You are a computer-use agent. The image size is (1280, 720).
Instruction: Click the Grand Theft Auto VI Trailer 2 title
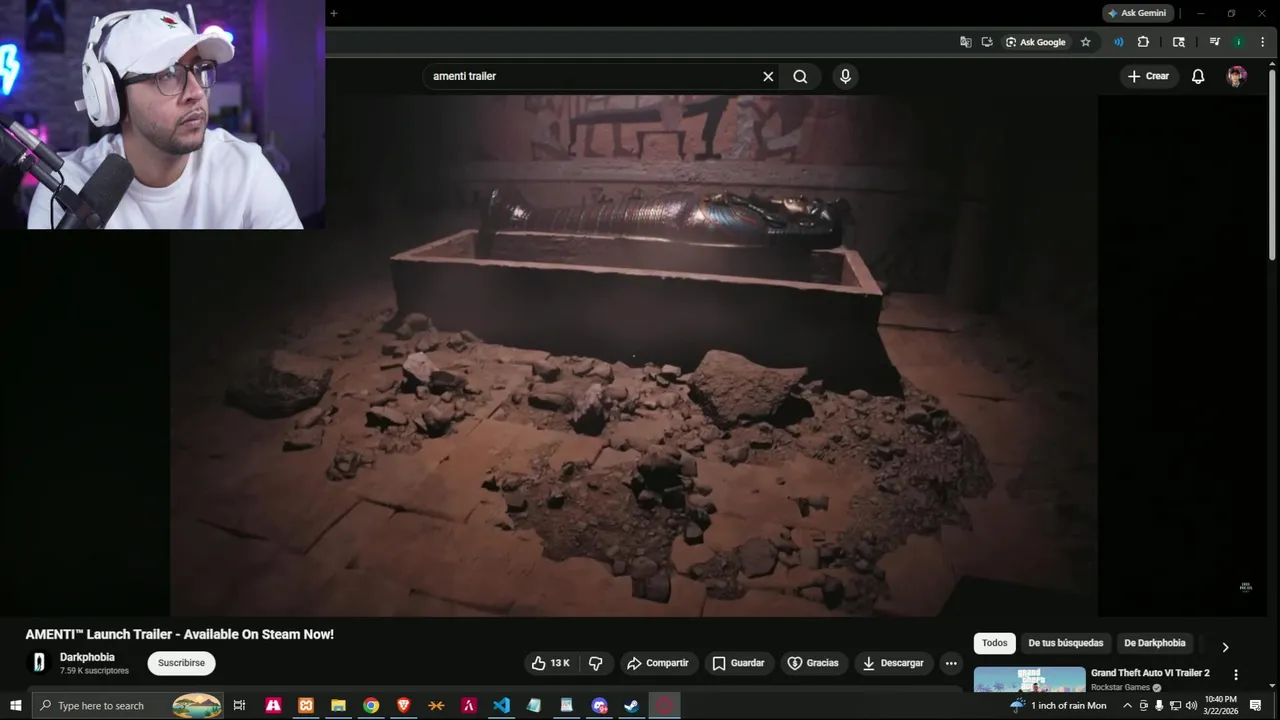point(1150,673)
